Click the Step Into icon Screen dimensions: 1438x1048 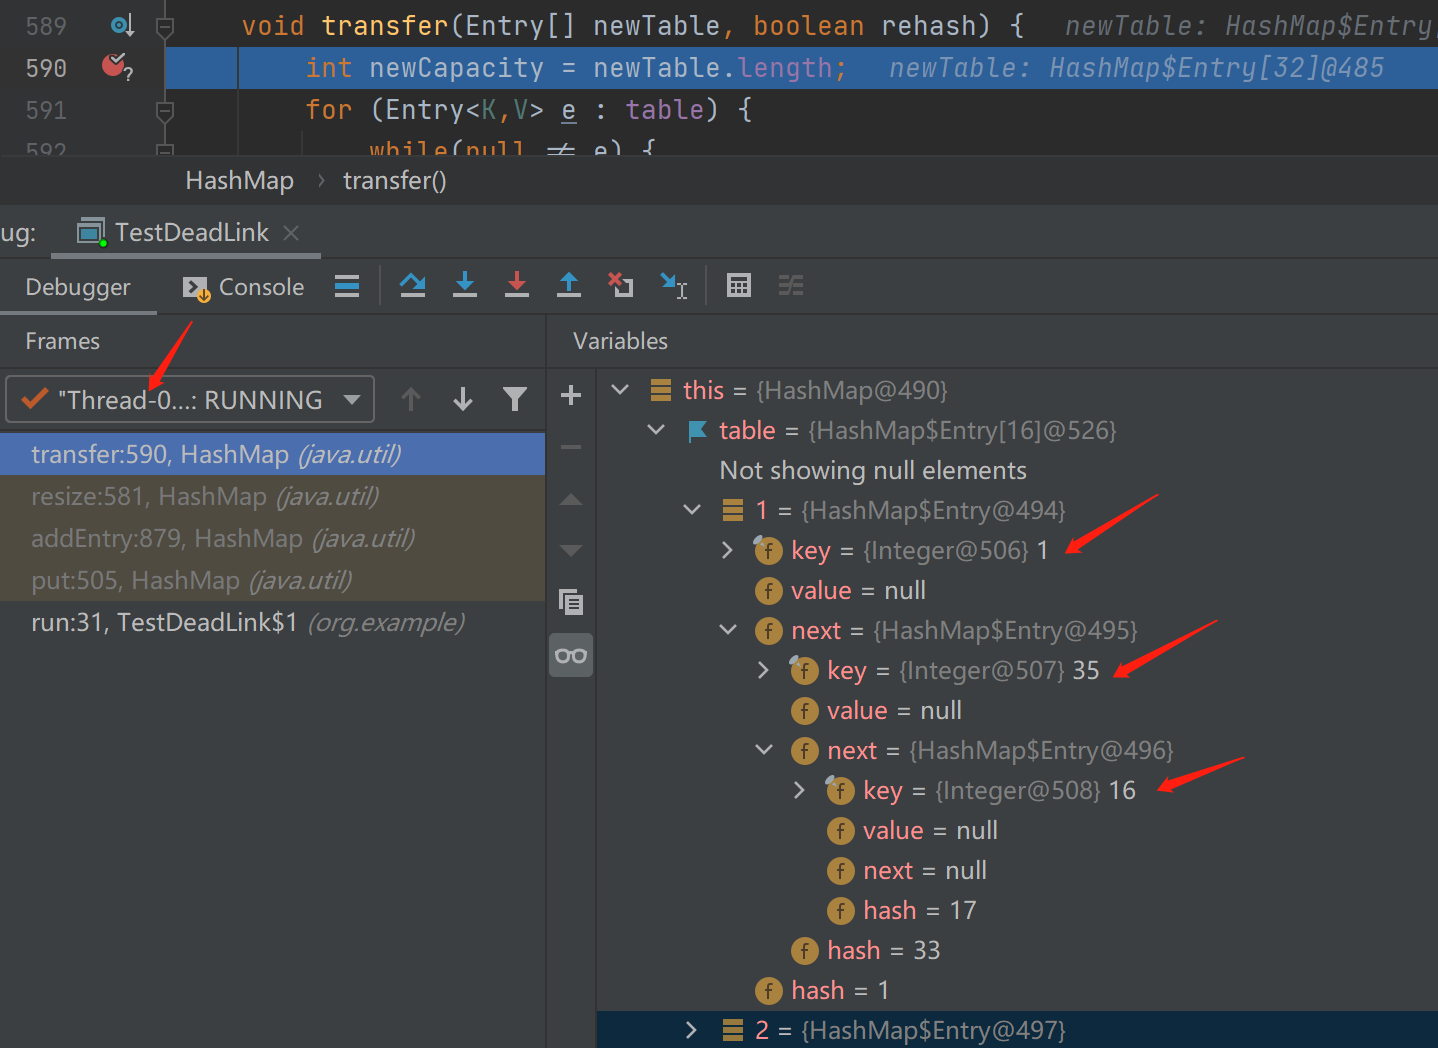pos(465,286)
